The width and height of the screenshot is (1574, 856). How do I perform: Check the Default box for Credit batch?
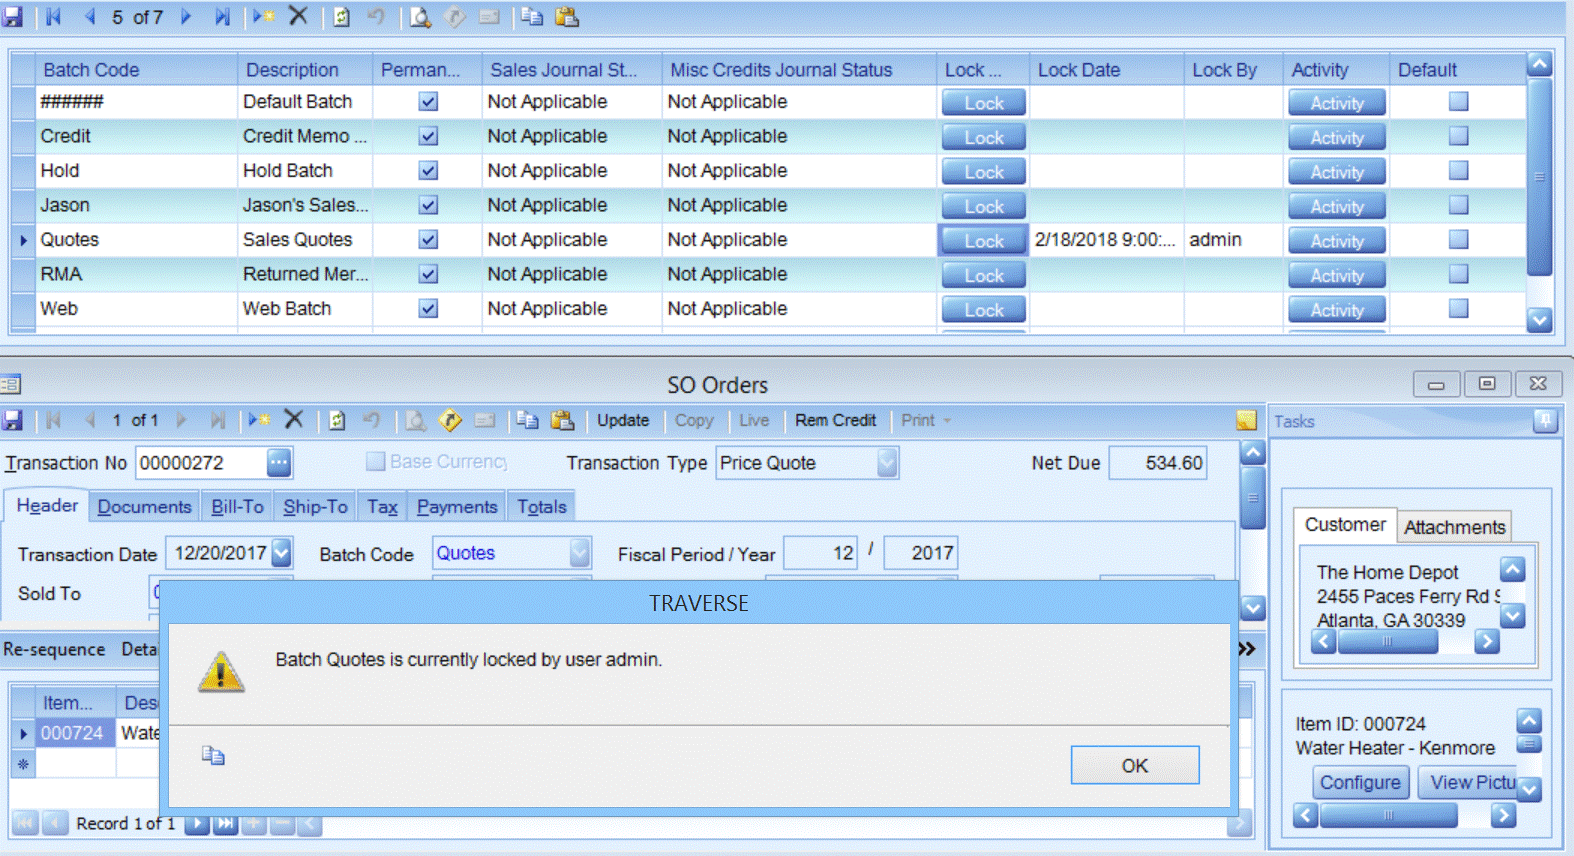pos(1458,136)
